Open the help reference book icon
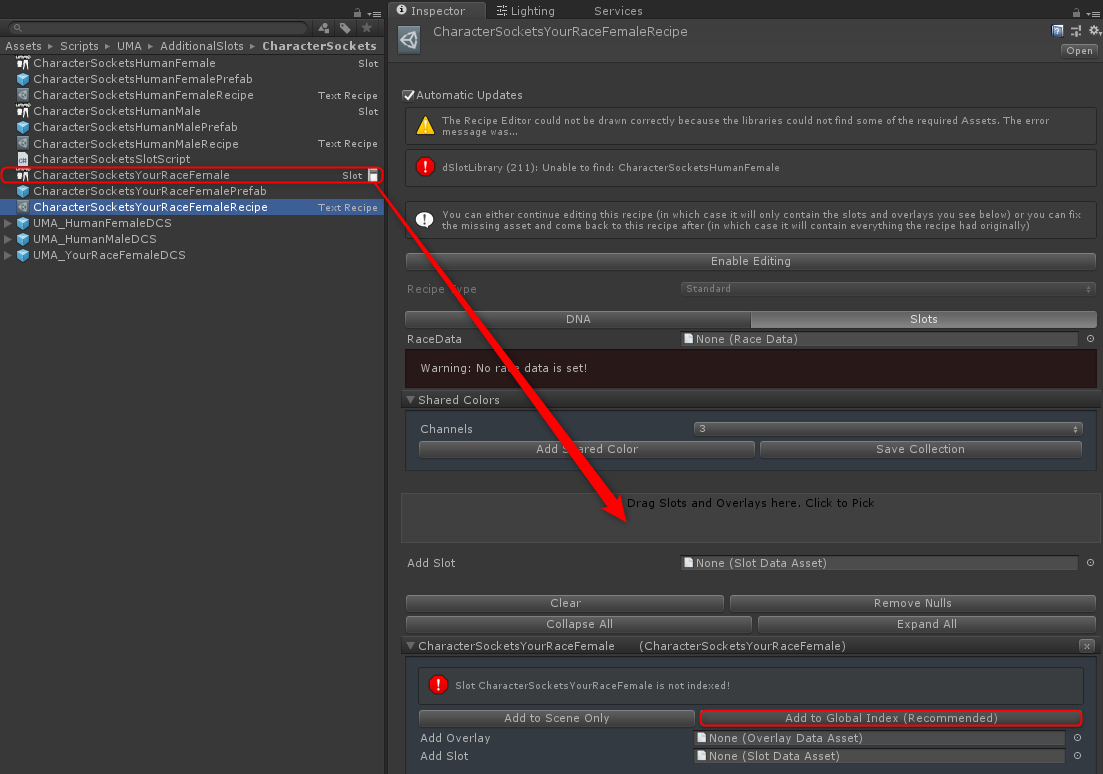1103x774 pixels. [x=1058, y=31]
